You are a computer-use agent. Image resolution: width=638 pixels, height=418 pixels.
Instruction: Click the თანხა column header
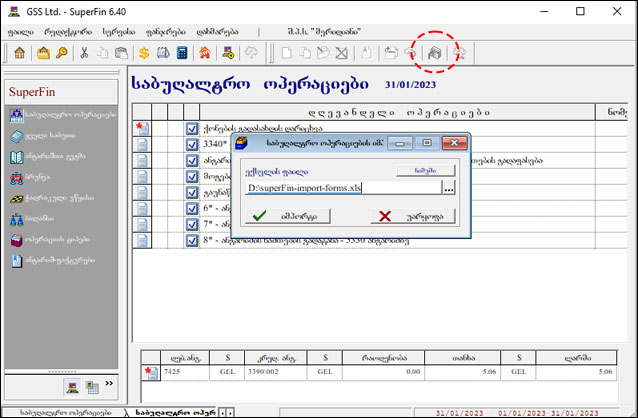[x=462, y=358]
